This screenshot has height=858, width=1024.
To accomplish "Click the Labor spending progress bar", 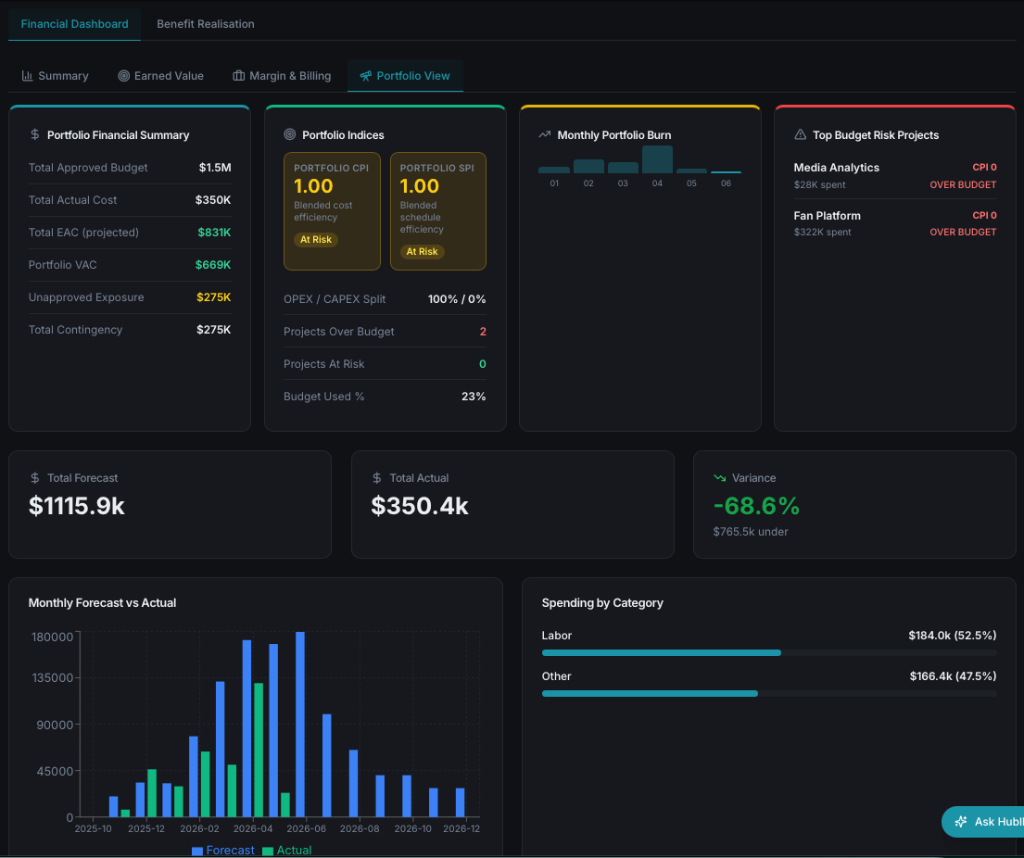I will click(769, 653).
